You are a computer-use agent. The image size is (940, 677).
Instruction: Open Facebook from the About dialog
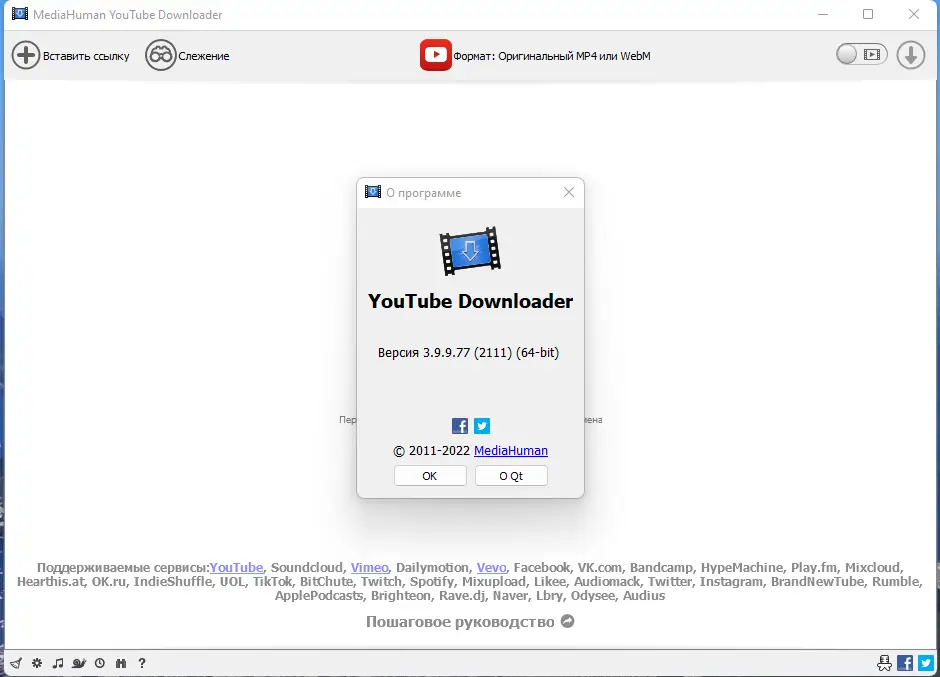pos(459,425)
